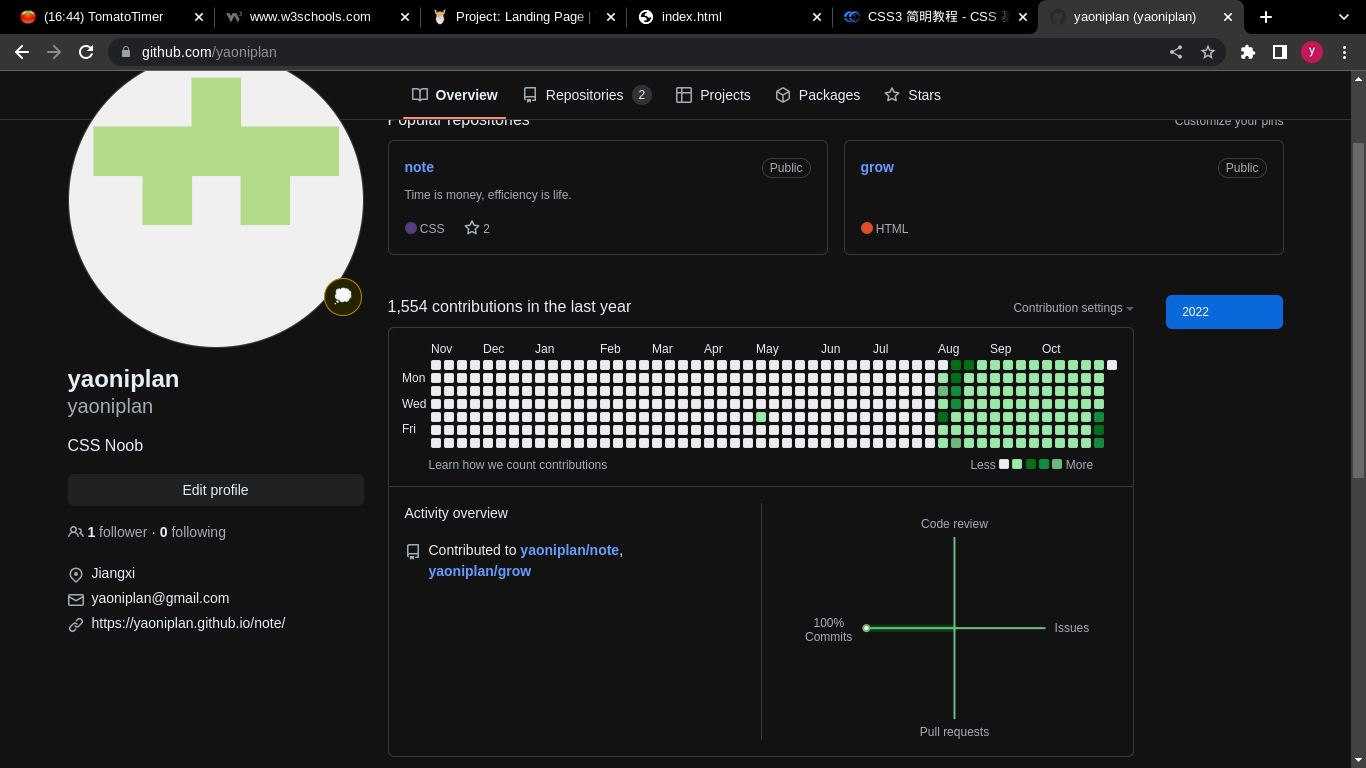Open the Repositories tab

(587, 95)
